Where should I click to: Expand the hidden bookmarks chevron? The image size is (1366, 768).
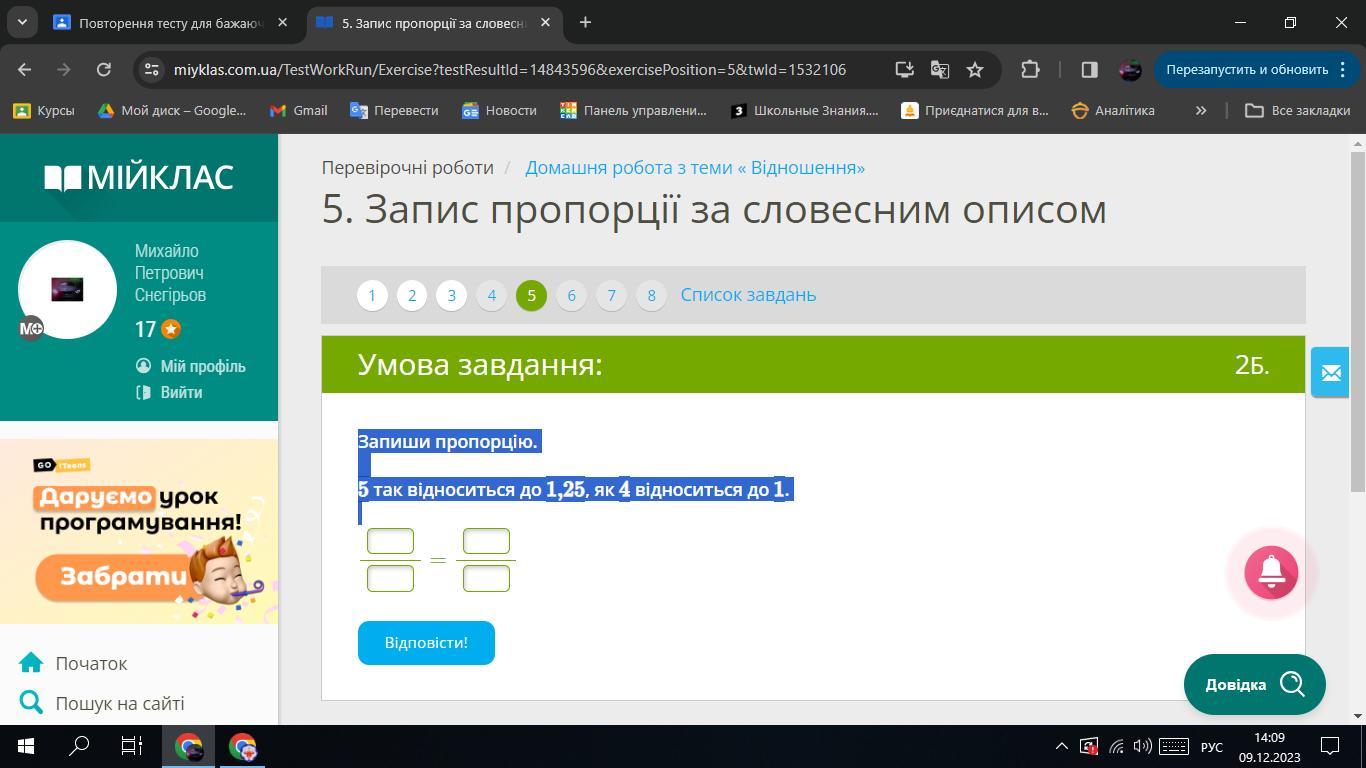(1200, 110)
